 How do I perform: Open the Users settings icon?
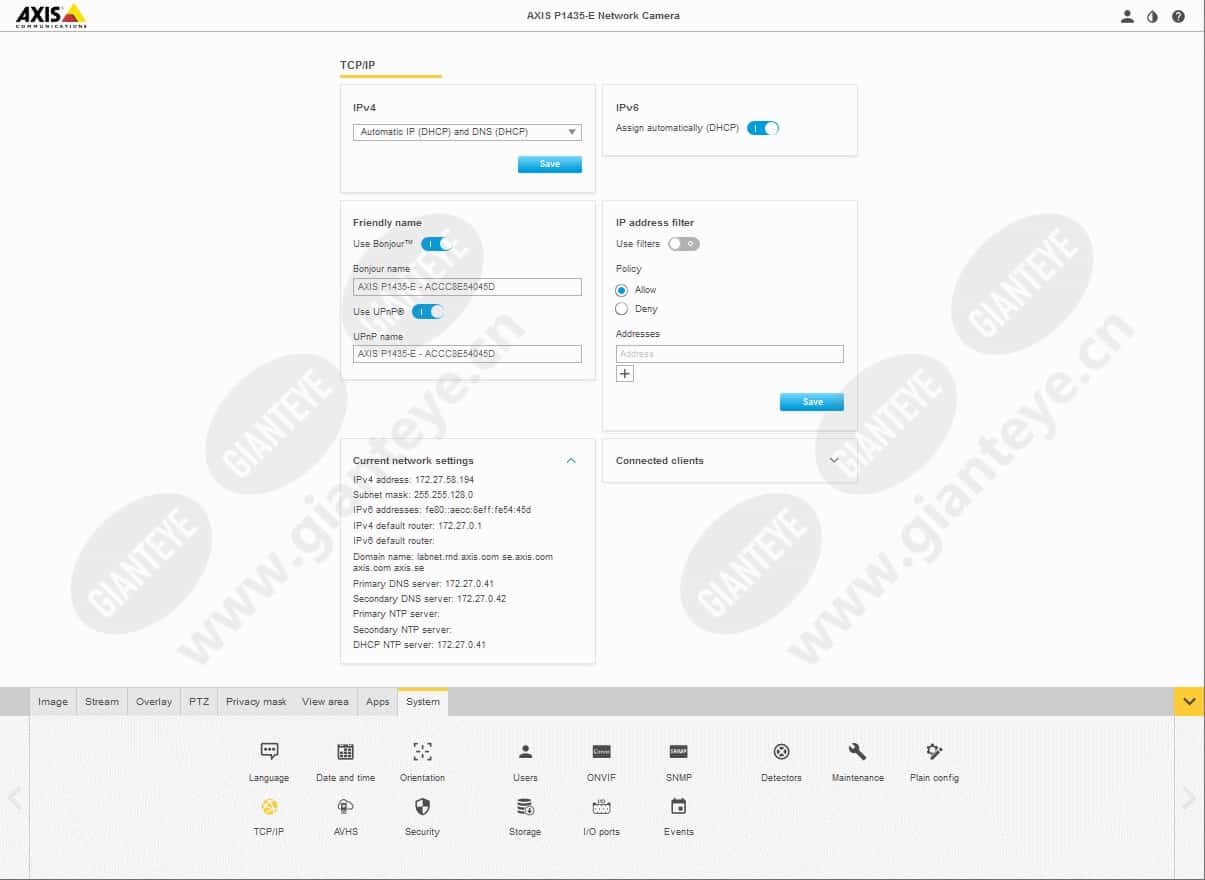click(x=525, y=752)
